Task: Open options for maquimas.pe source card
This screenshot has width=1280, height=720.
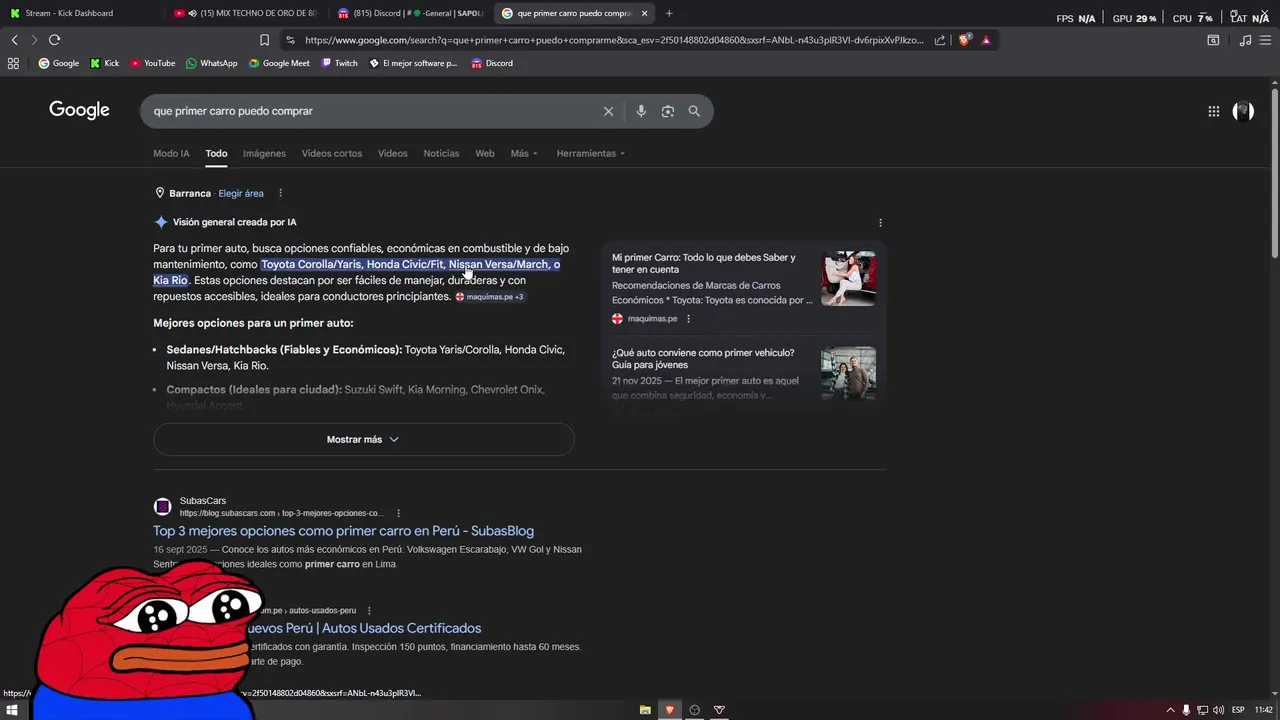Action: coord(688,319)
